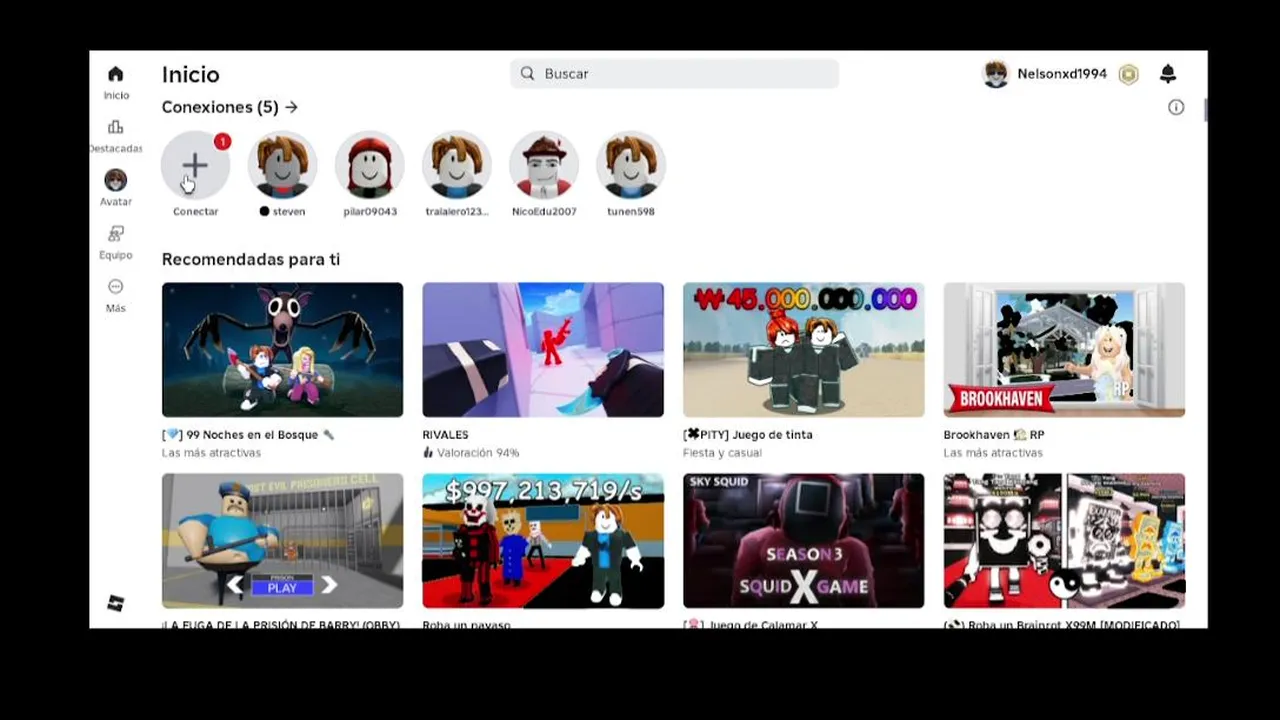Open NicoEdu2007's connection avatar
The height and width of the screenshot is (720, 1280).
point(544,165)
